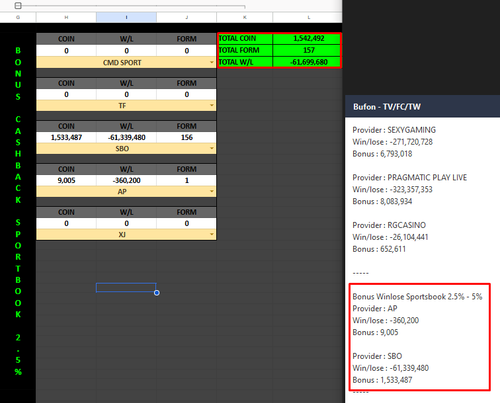This screenshot has width=500, height=403.
Task: Click Bonus Winlose Sportsbook 2.5% - 5% line
Action: point(417,297)
